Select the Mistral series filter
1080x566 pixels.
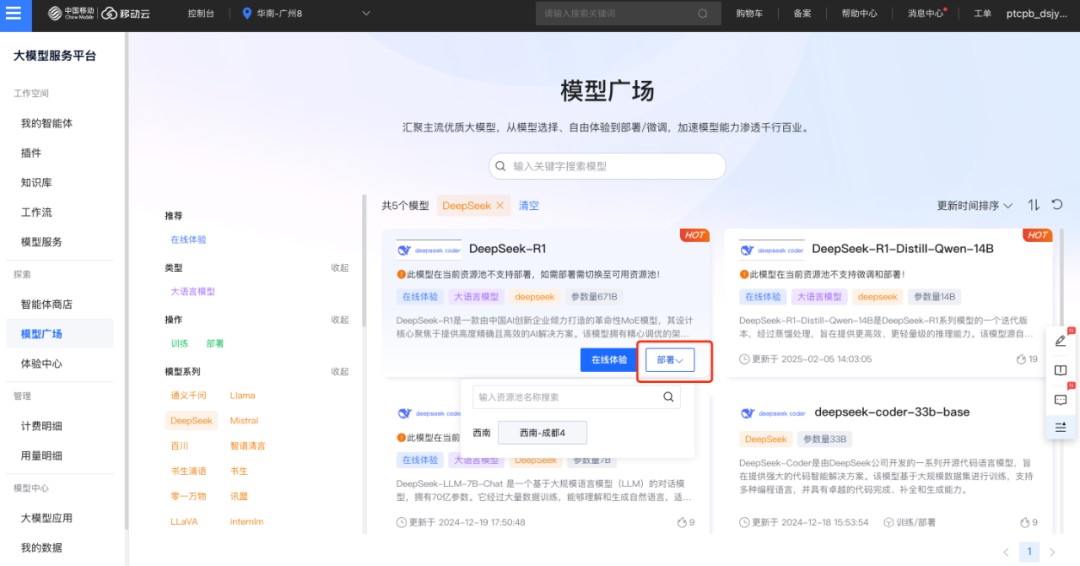(244, 421)
